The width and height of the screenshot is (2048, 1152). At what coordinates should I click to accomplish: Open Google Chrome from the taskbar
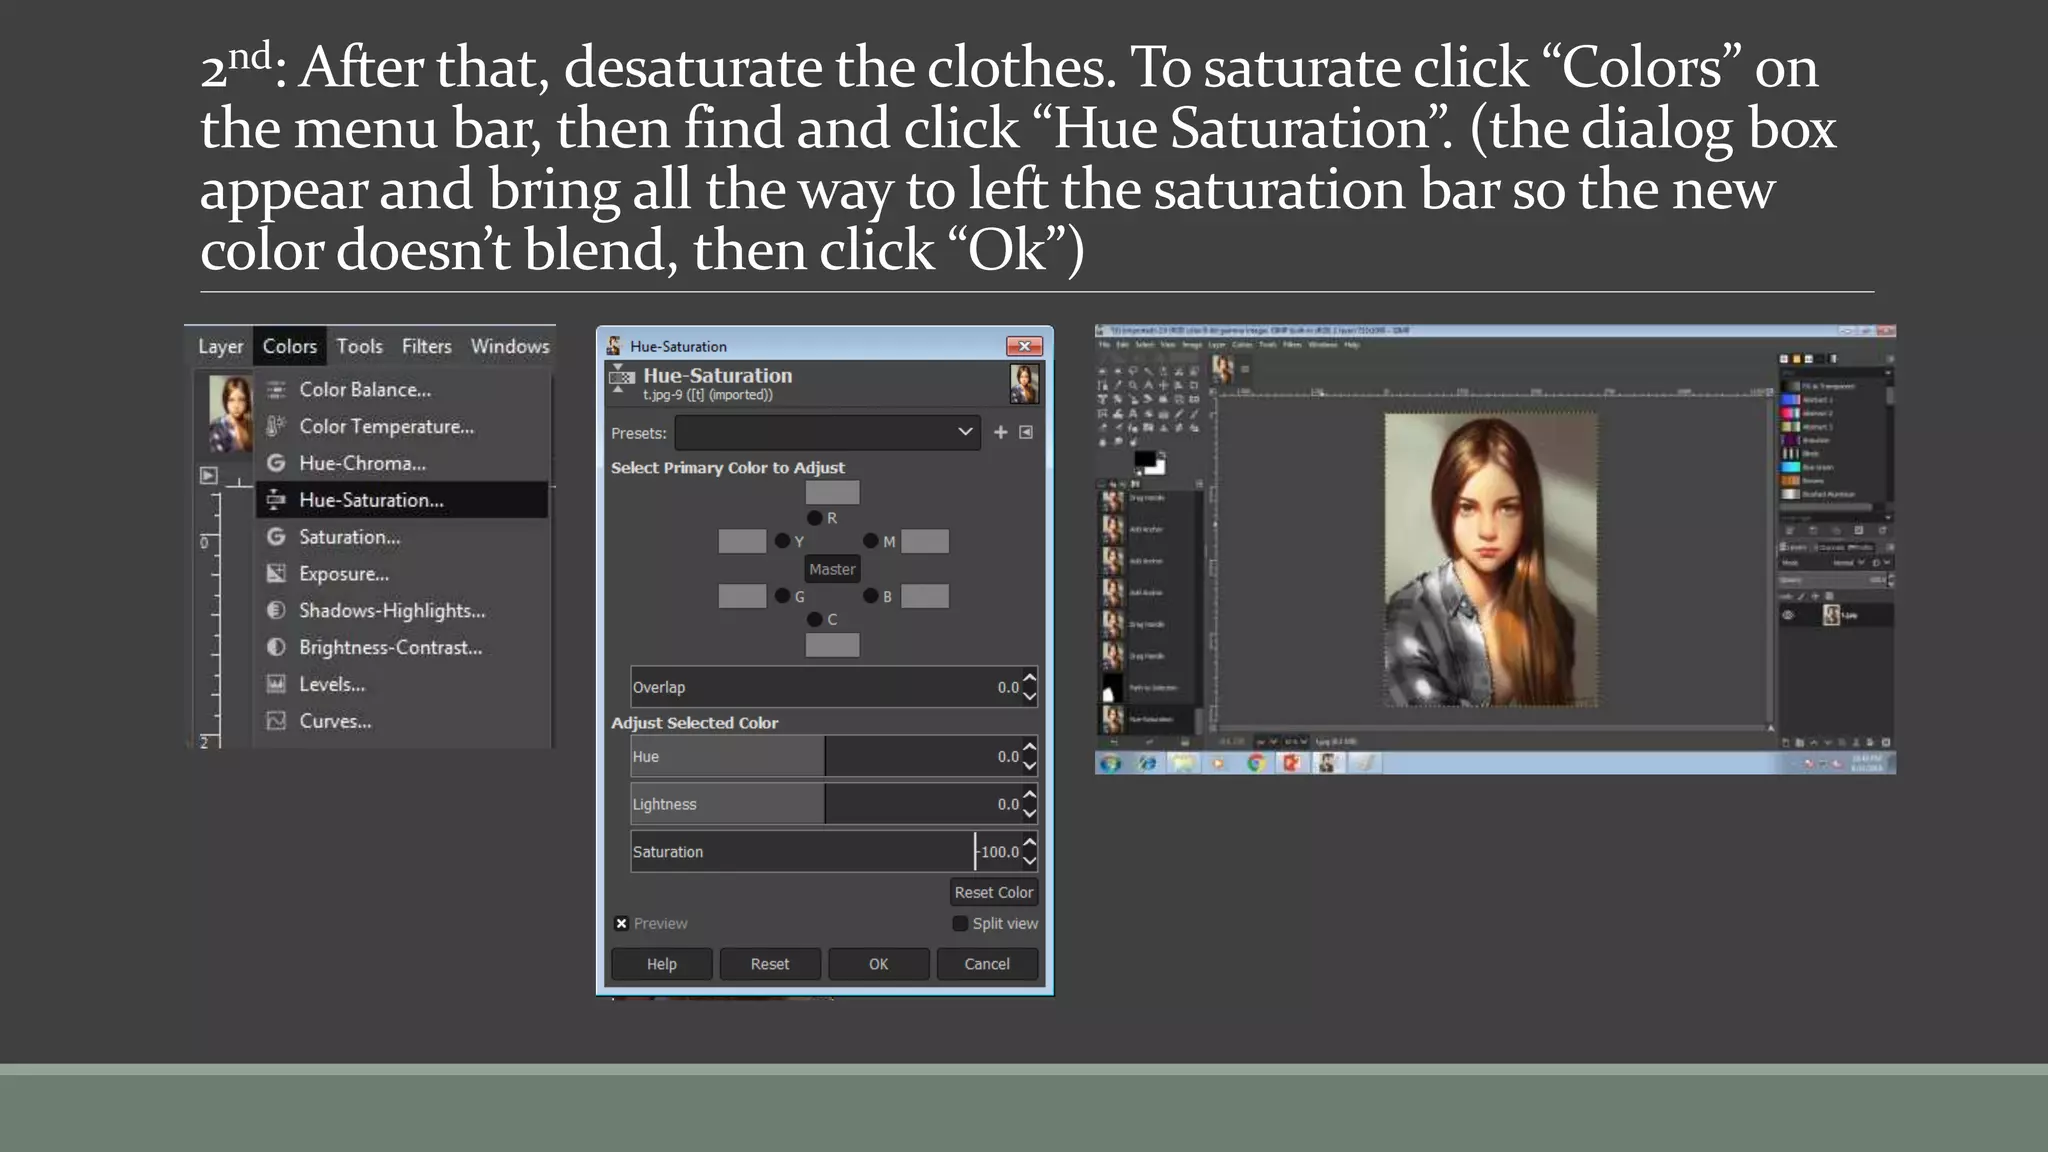pyautogui.click(x=1256, y=763)
